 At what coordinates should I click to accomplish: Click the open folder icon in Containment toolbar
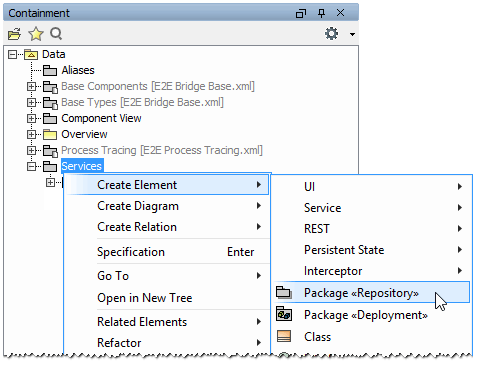(x=14, y=34)
